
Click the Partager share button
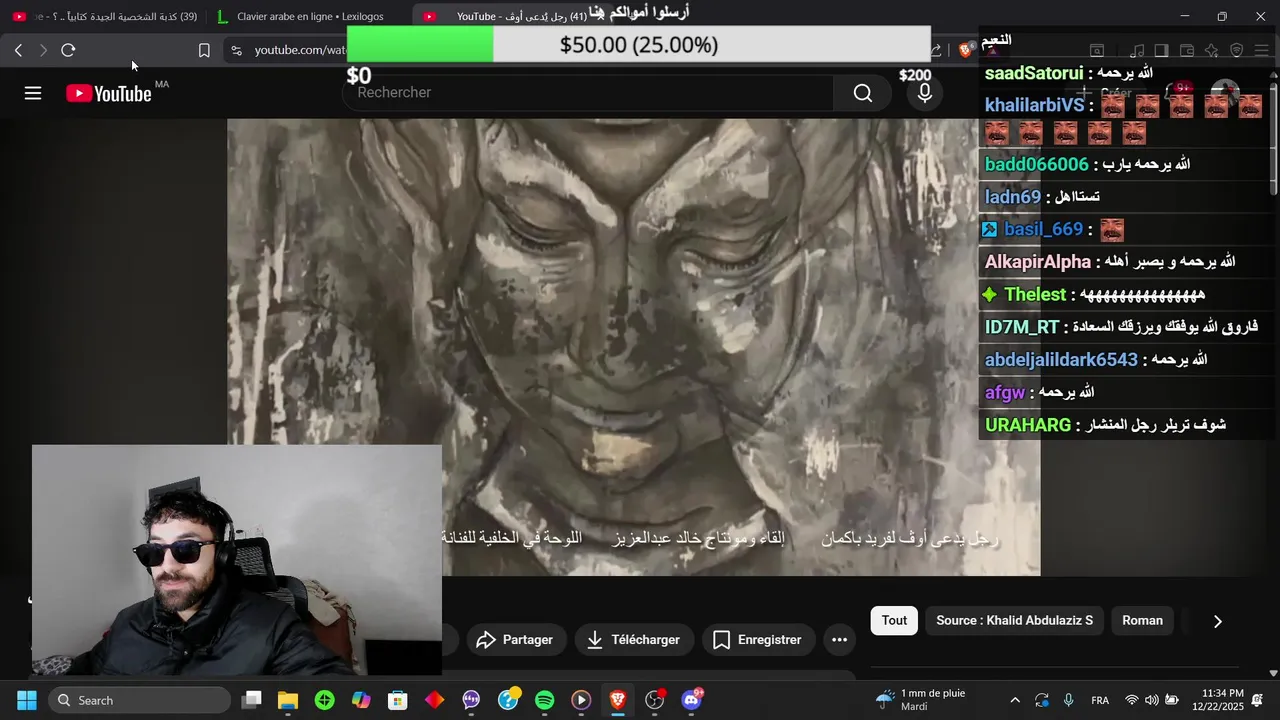tap(516, 640)
